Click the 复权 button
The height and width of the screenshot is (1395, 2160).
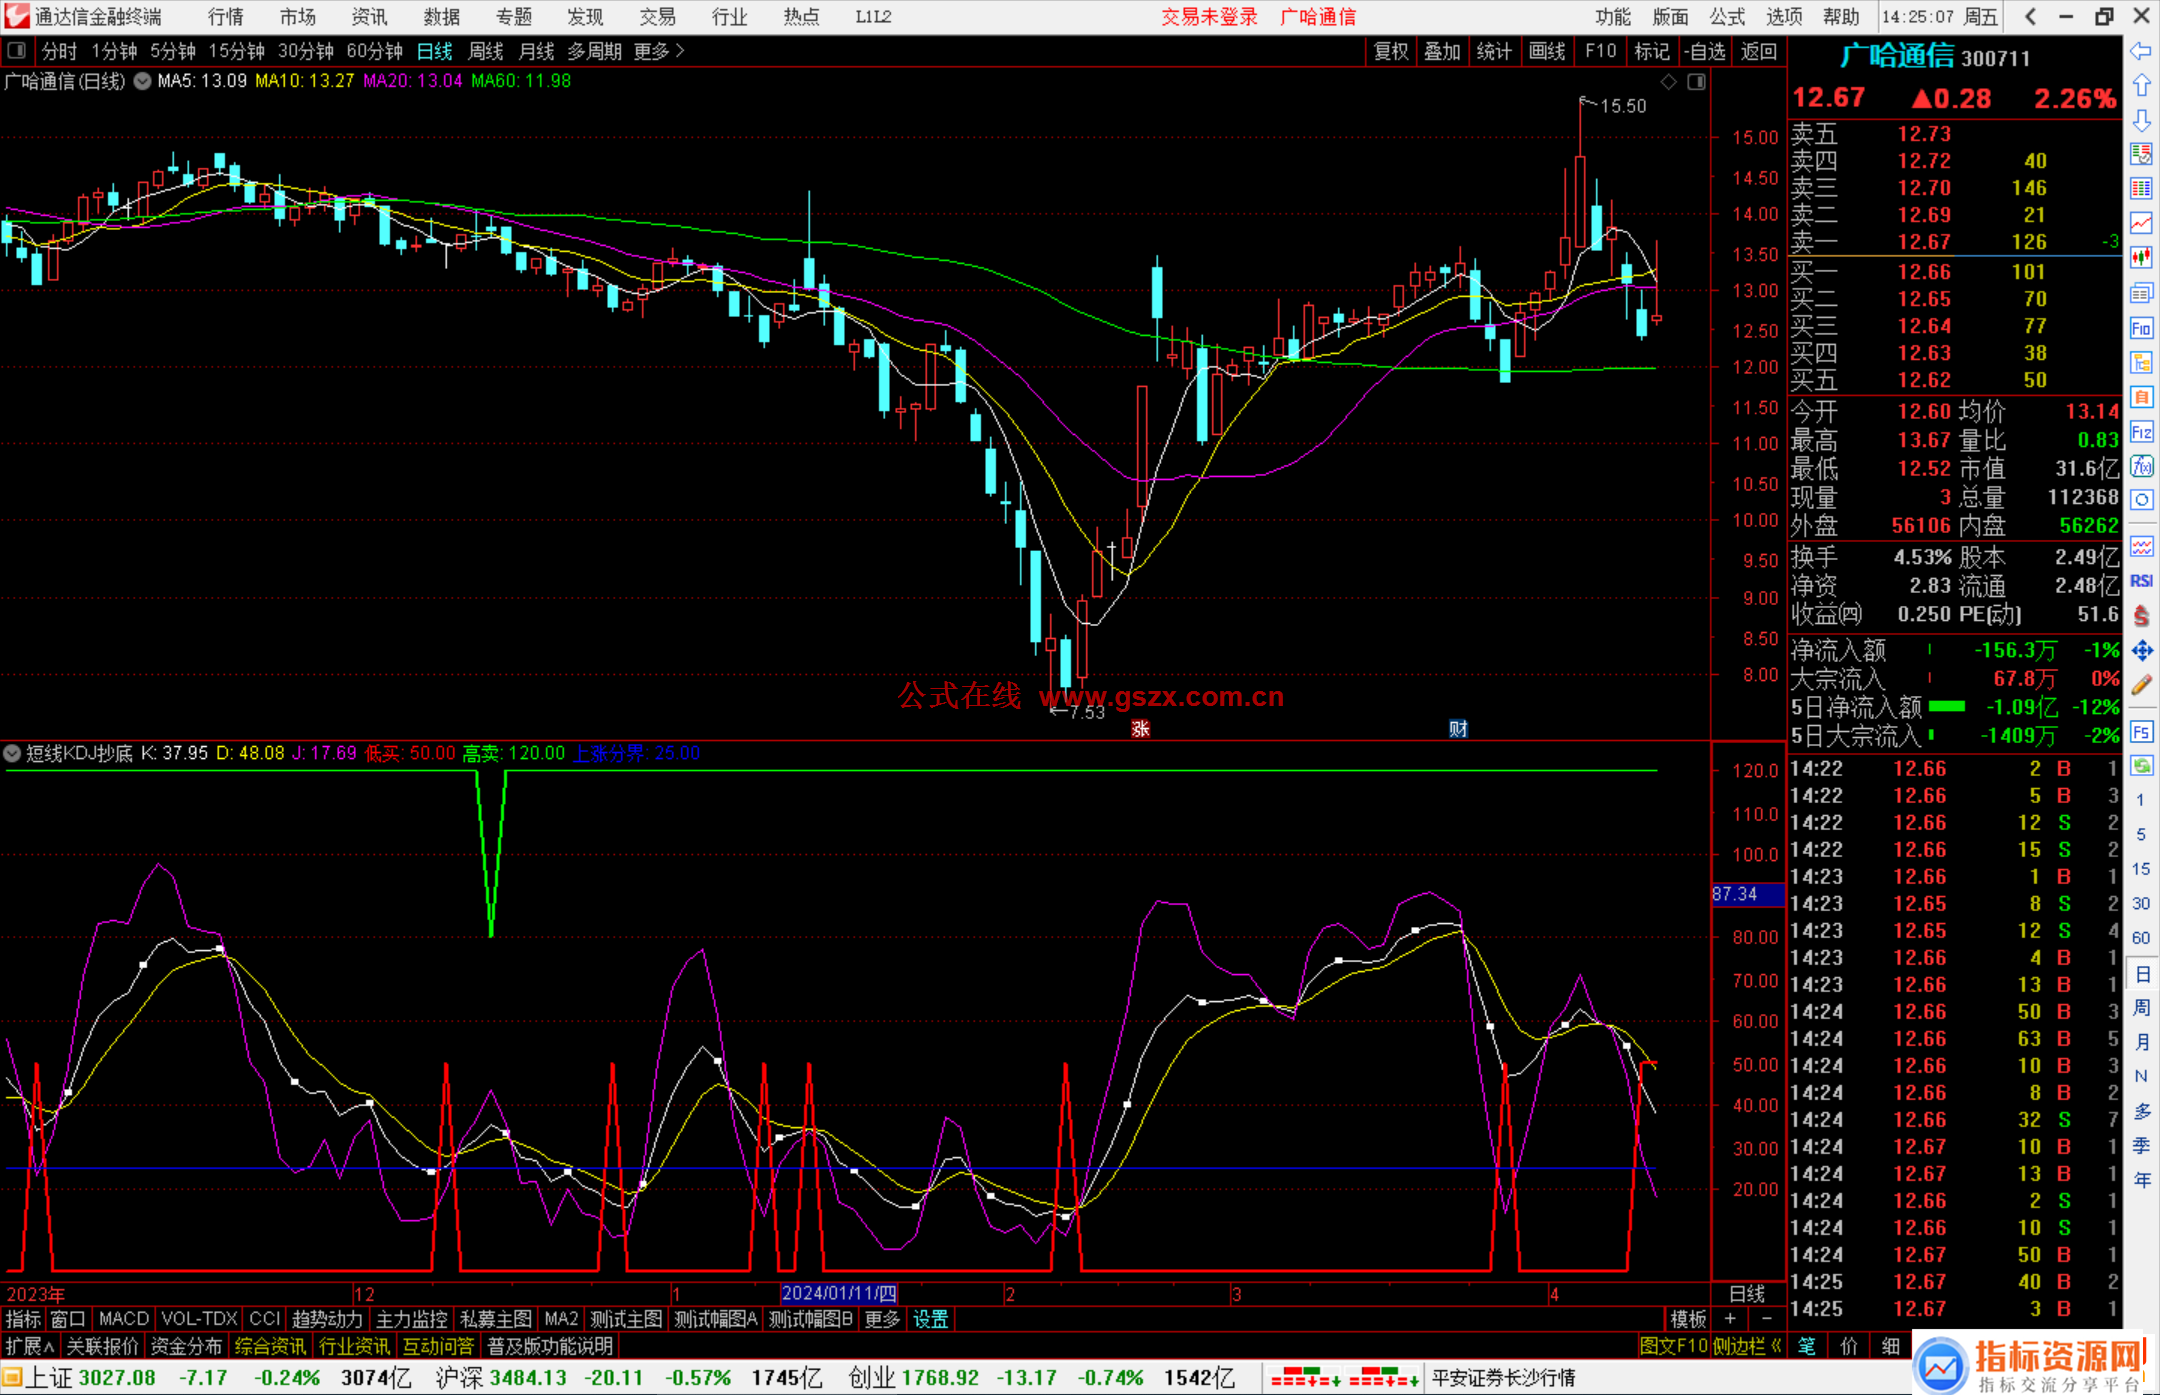point(1391,51)
